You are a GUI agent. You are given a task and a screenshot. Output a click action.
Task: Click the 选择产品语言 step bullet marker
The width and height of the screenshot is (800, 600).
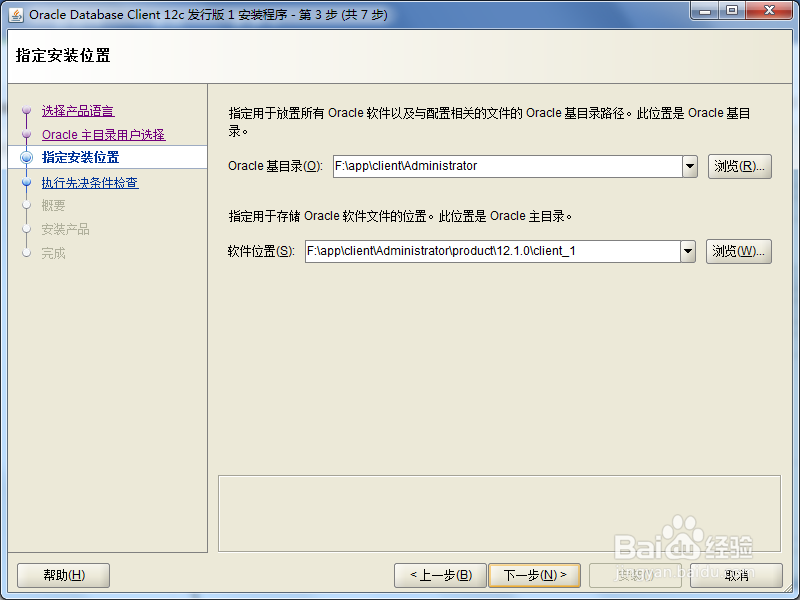click(x=27, y=110)
